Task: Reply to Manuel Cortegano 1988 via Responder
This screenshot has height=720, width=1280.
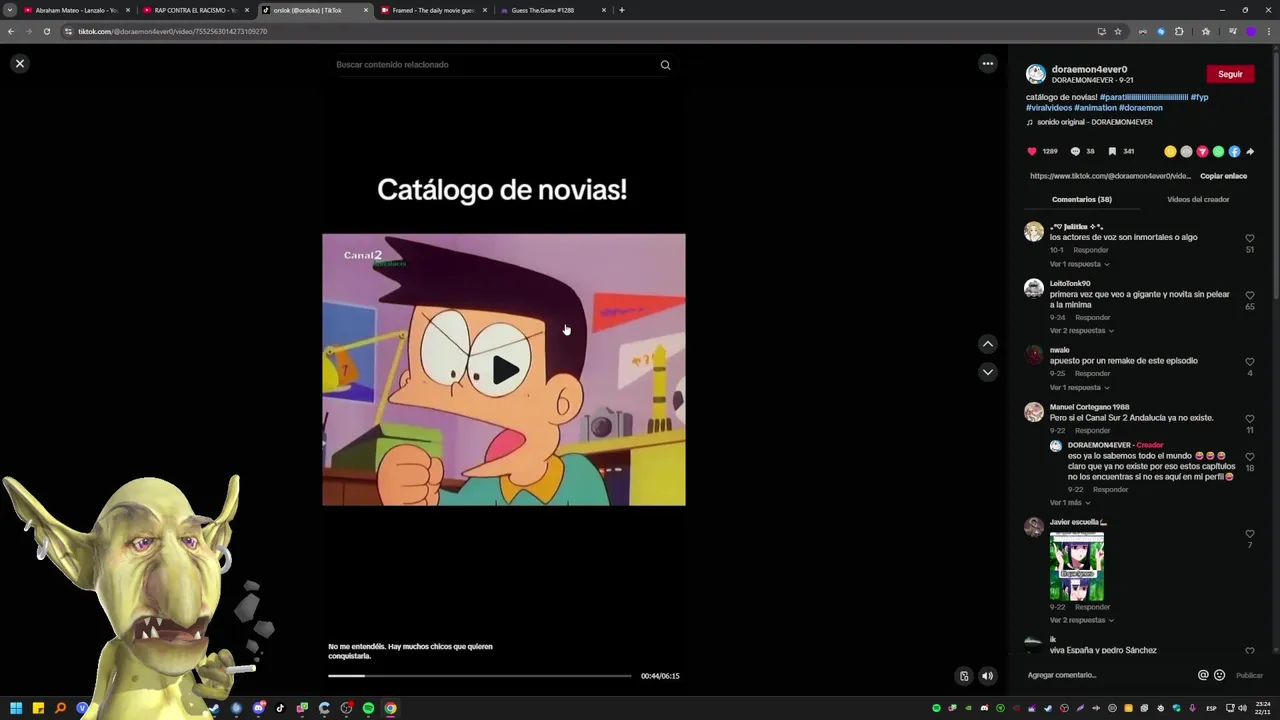Action: click(1093, 431)
